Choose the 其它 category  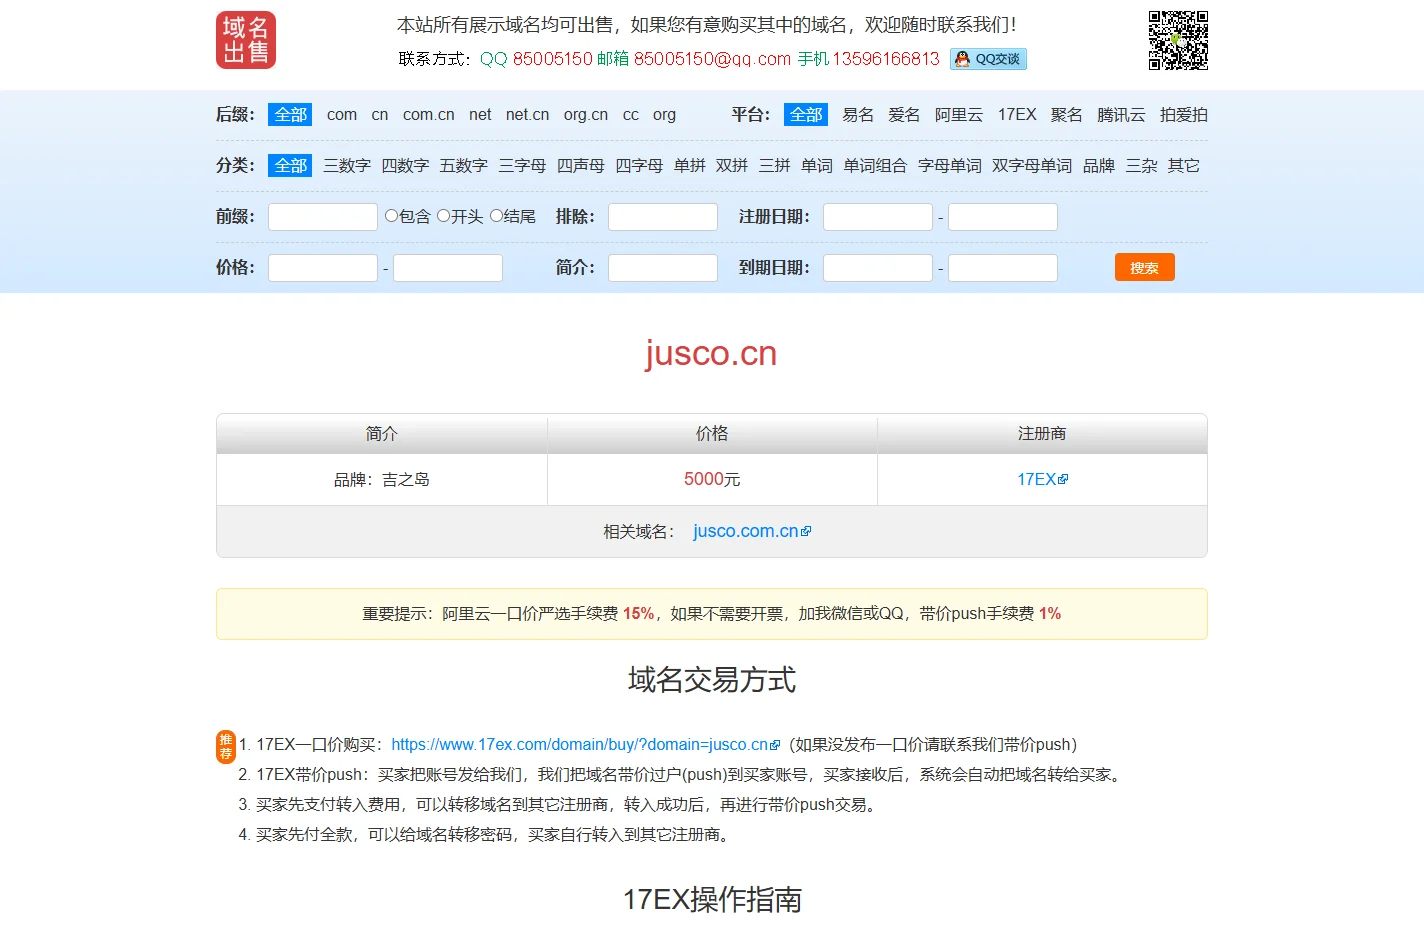click(1184, 166)
